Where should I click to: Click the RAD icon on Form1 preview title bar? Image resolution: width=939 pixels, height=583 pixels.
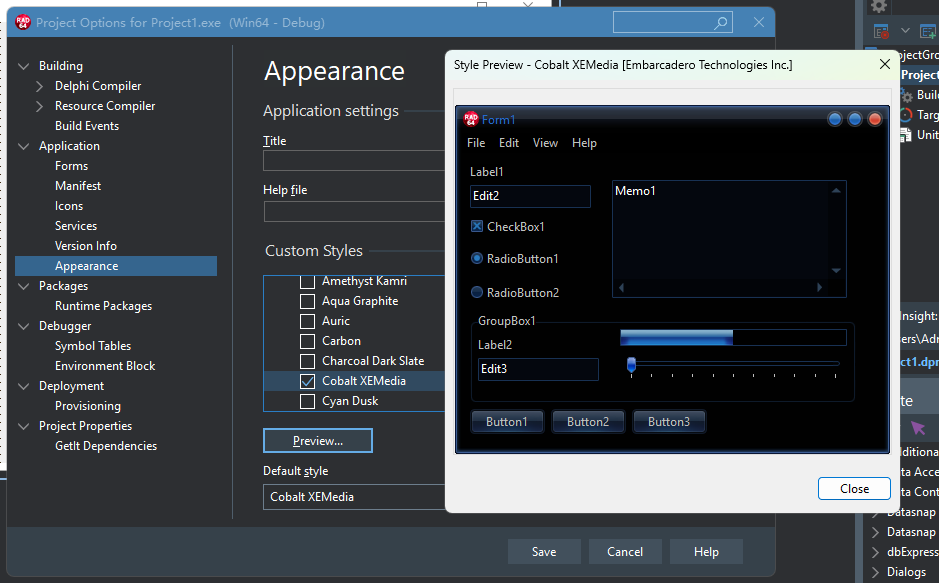pos(471,119)
